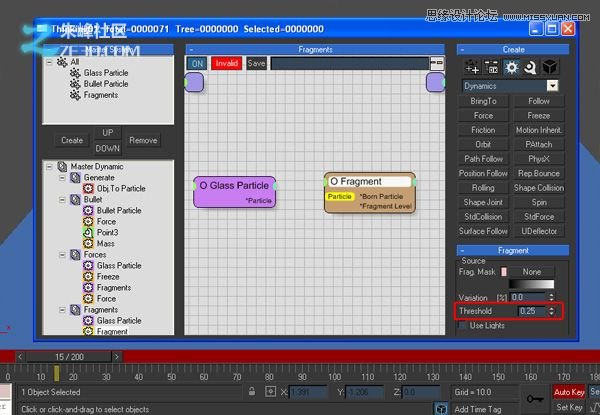Collapse the Fragment rollout header
Screen dimensions: 600x415
tap(513, 251)
